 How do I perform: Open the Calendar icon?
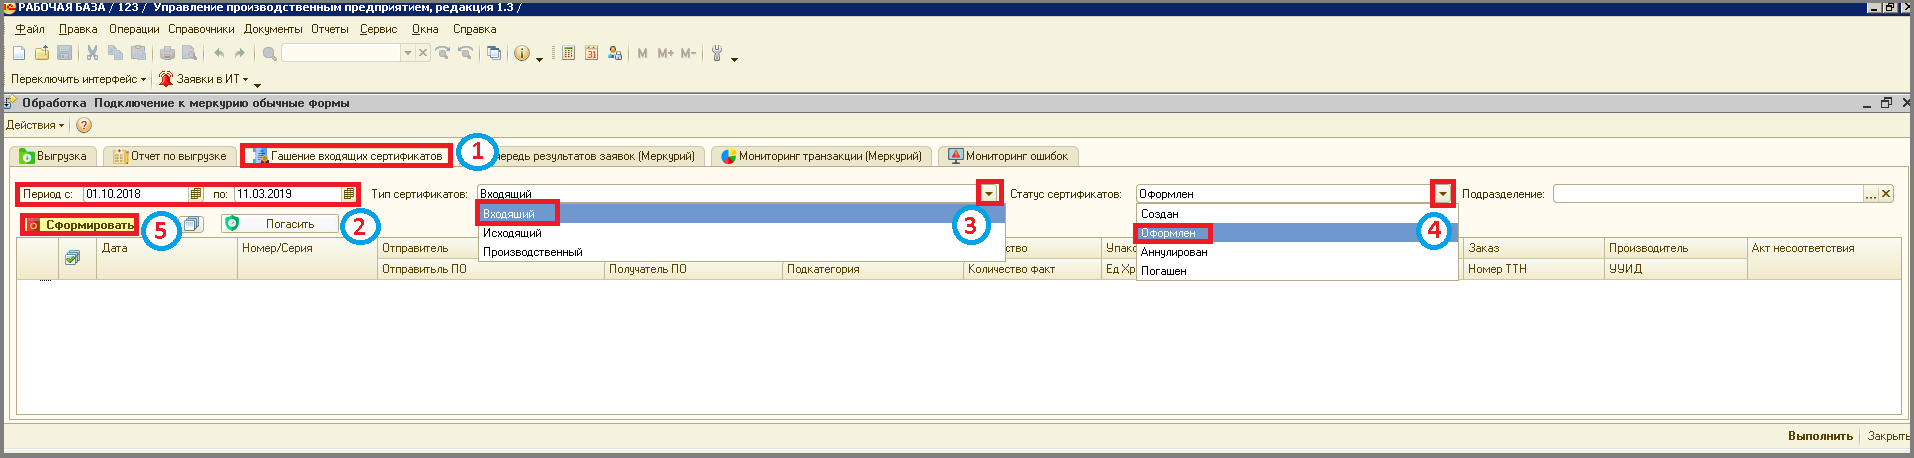point(591,53)
